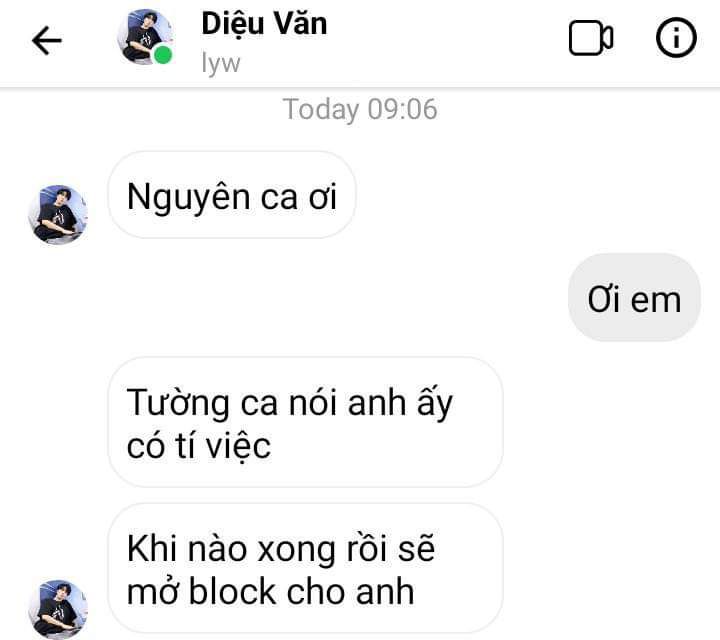Click the Diệu Văn contact name
The height and width of the screenshot is (640, 720).
(264, 24)
